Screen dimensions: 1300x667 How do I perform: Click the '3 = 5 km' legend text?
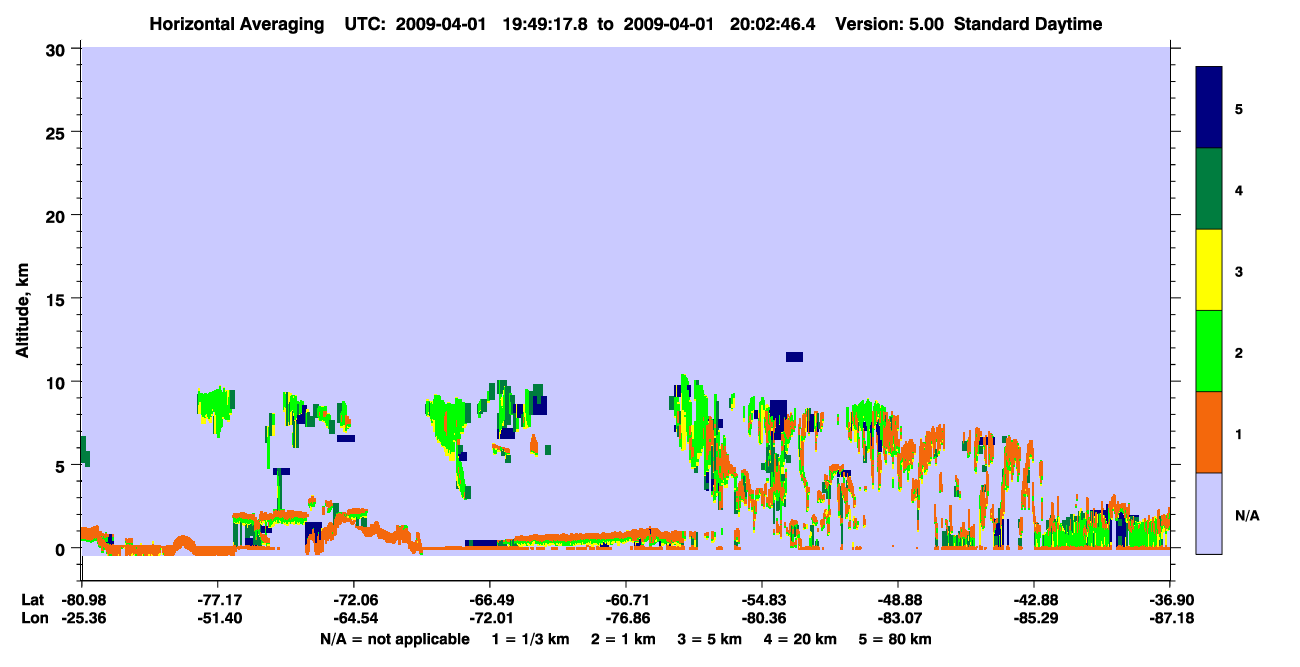point(710,639)
